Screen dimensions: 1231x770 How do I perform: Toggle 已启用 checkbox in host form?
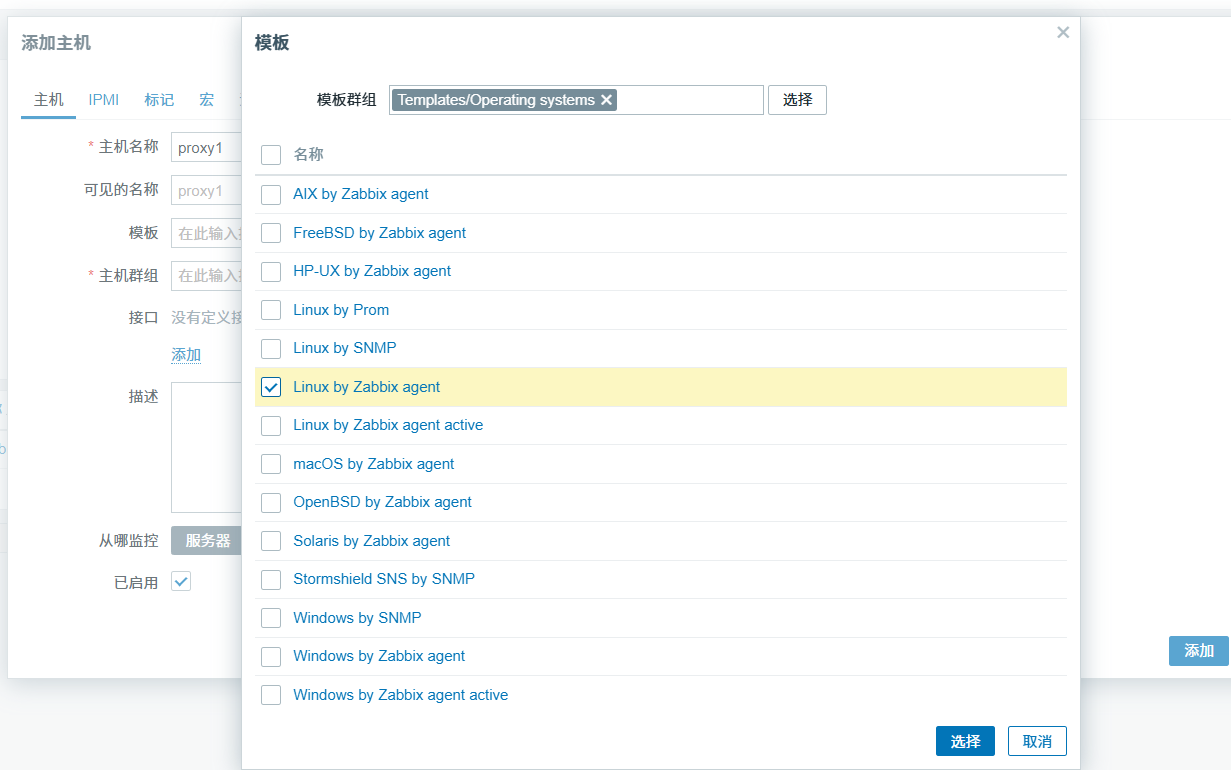coord(181,581)
